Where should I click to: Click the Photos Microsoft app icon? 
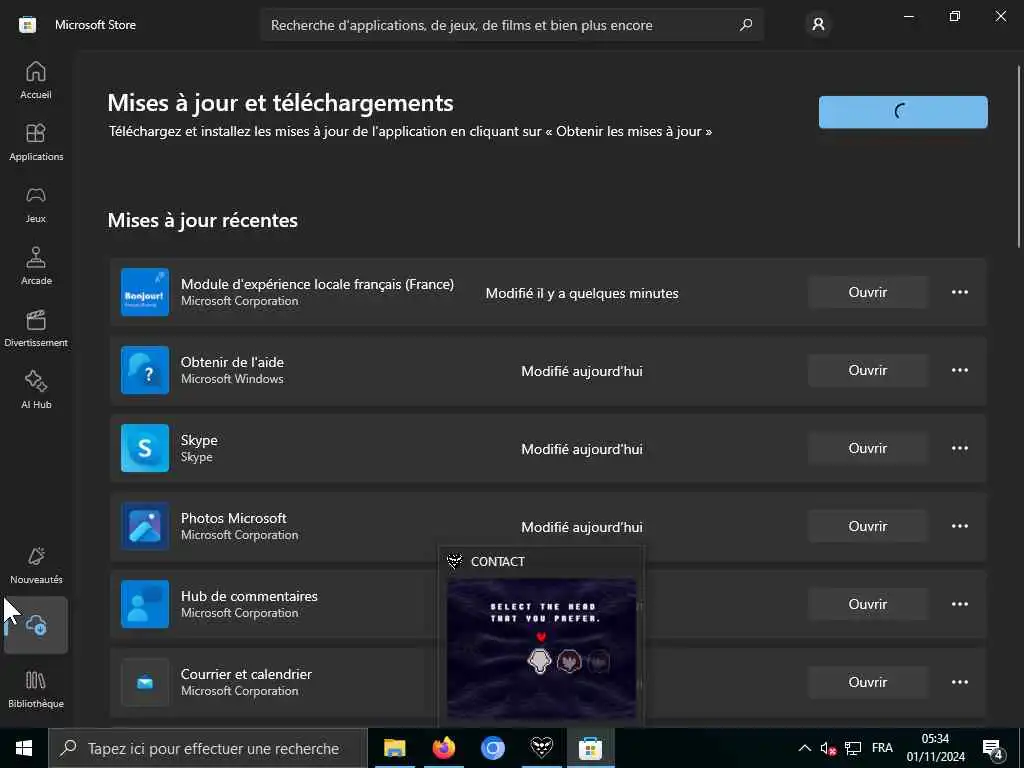click(x=145, y=526)
